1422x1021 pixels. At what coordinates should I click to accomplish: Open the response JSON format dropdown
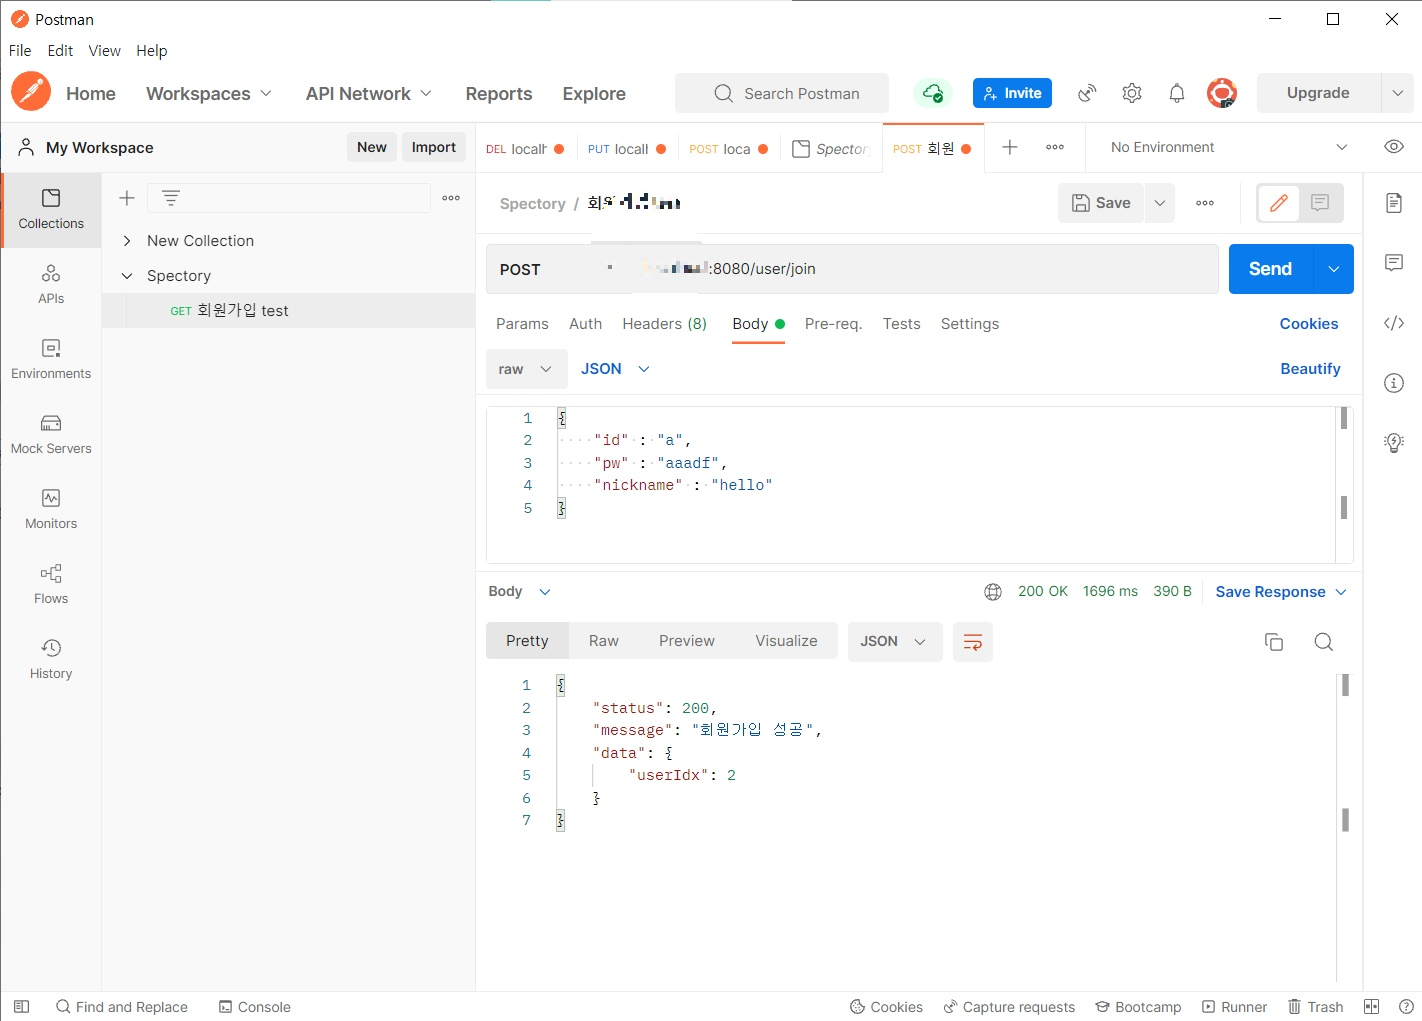click(894, 642)
